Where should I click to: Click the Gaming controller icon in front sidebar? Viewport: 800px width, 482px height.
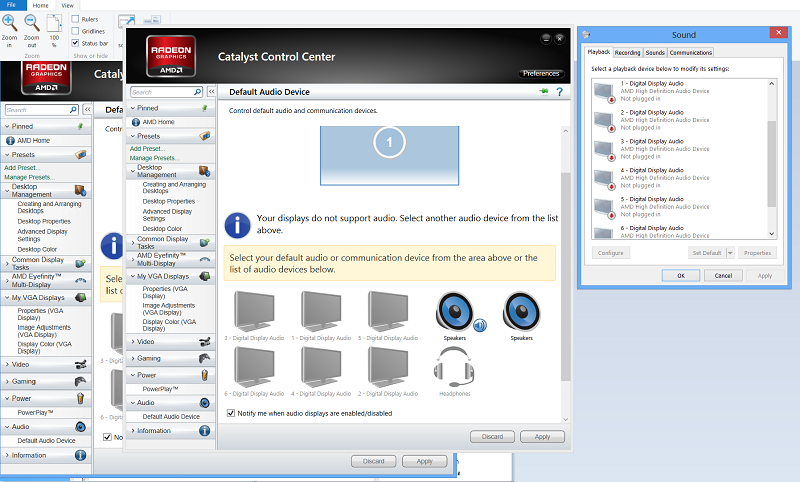click(205, 359)
